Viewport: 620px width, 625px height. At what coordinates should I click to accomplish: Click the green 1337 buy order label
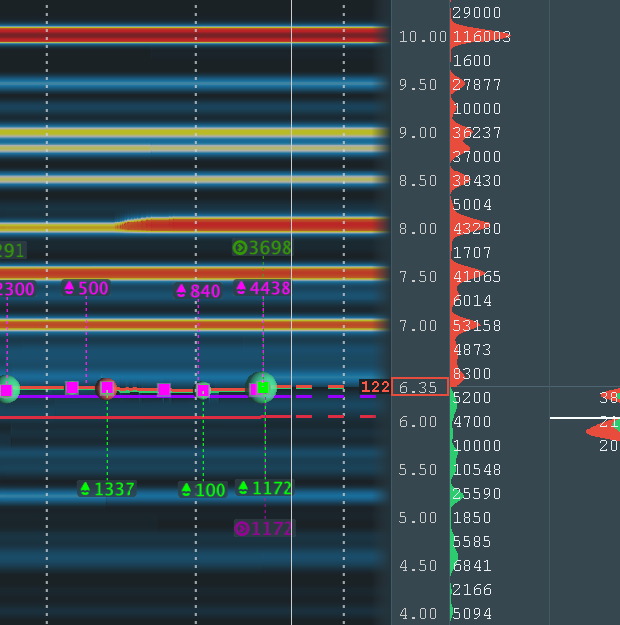pyautogui.click(x=107, y=489)
